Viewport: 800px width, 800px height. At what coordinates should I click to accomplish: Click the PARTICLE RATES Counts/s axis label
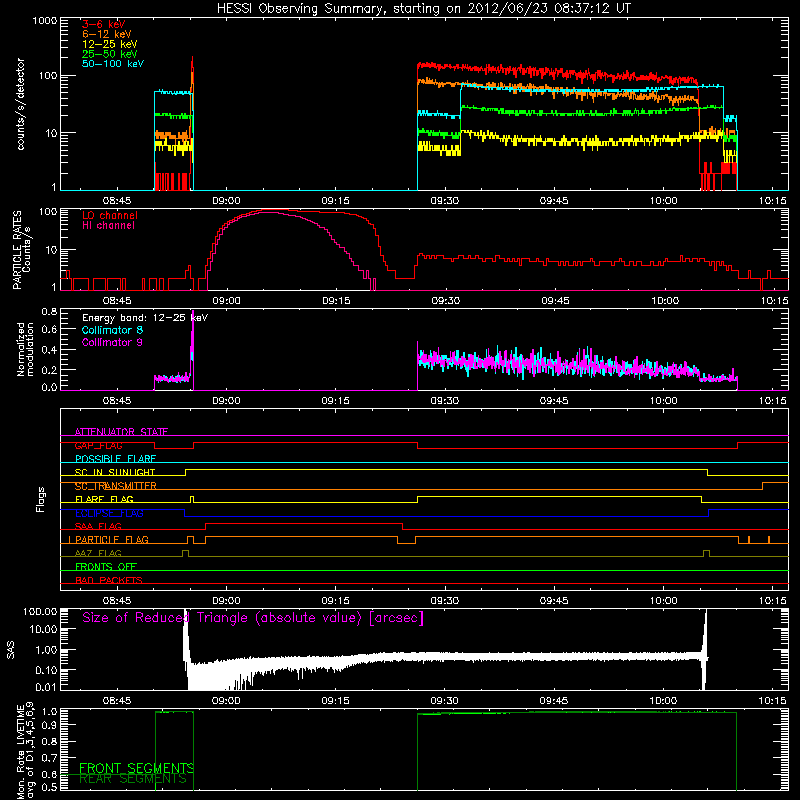(21, 250)
